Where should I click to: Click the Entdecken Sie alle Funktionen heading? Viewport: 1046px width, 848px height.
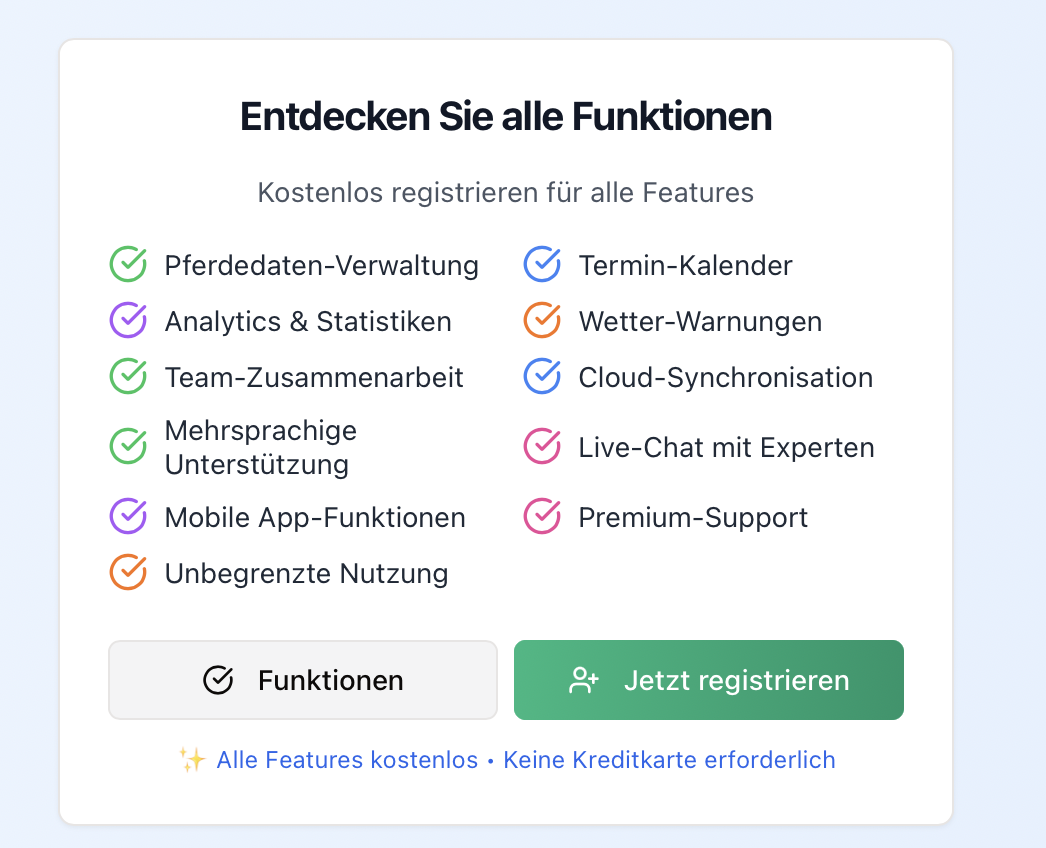[506, 117]
